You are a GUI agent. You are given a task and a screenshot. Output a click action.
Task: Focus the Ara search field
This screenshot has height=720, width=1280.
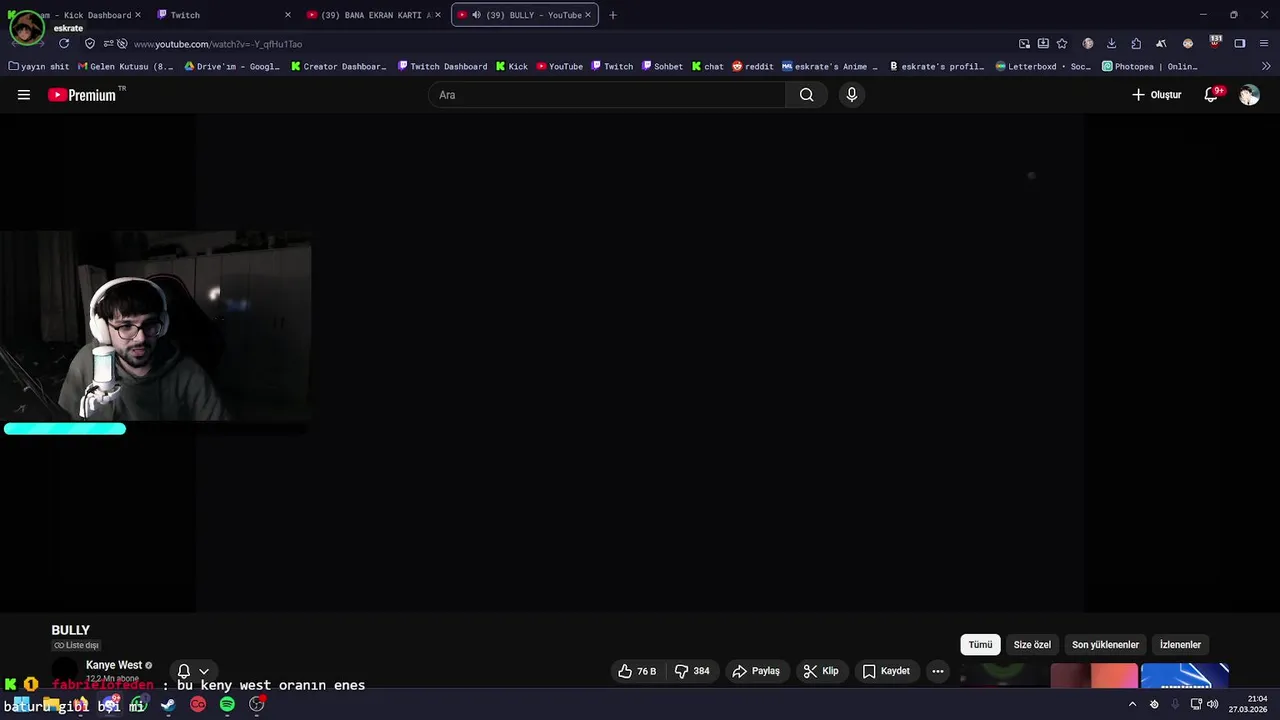pos(607,95)
